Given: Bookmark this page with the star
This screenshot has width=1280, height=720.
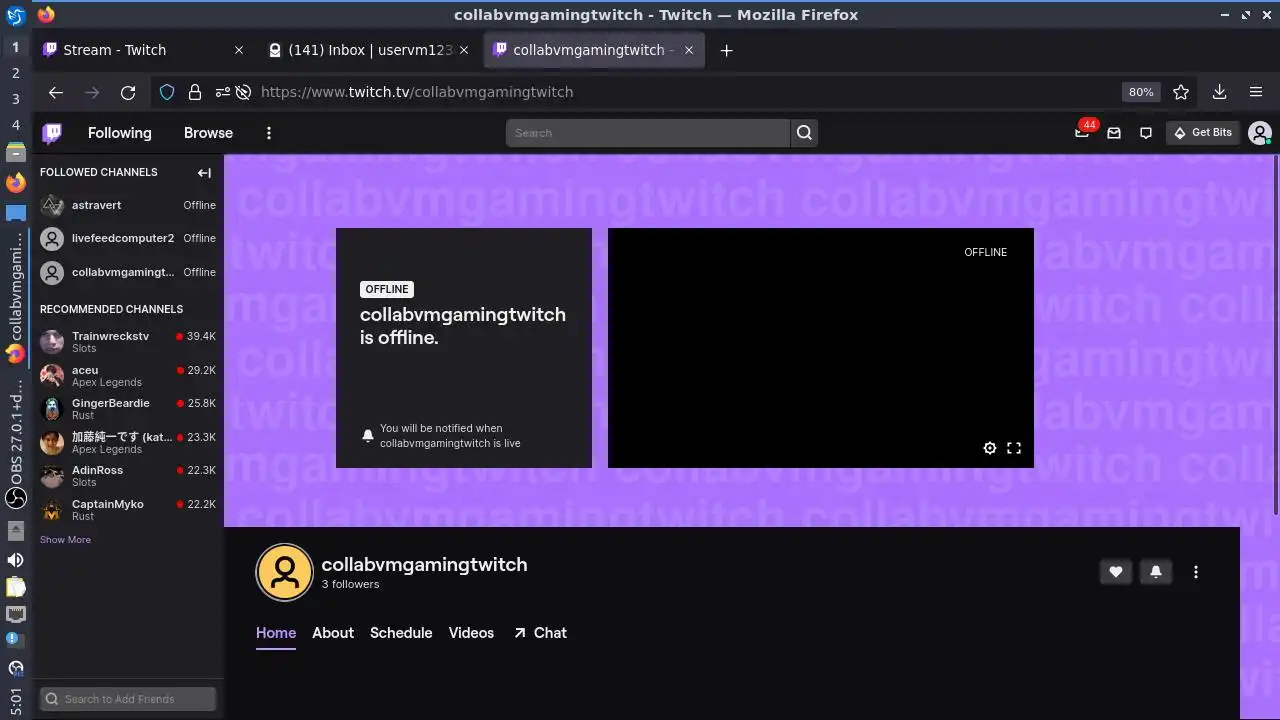Looking at the screenshot, I should pyautogui.click(x=1181, y=92).
